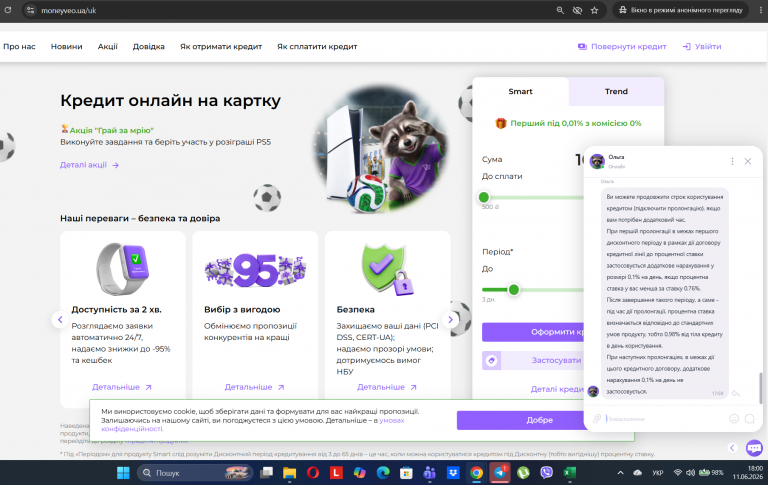
Task: Click the speech bubble icon beside emoji
Action: click(750, 418)
